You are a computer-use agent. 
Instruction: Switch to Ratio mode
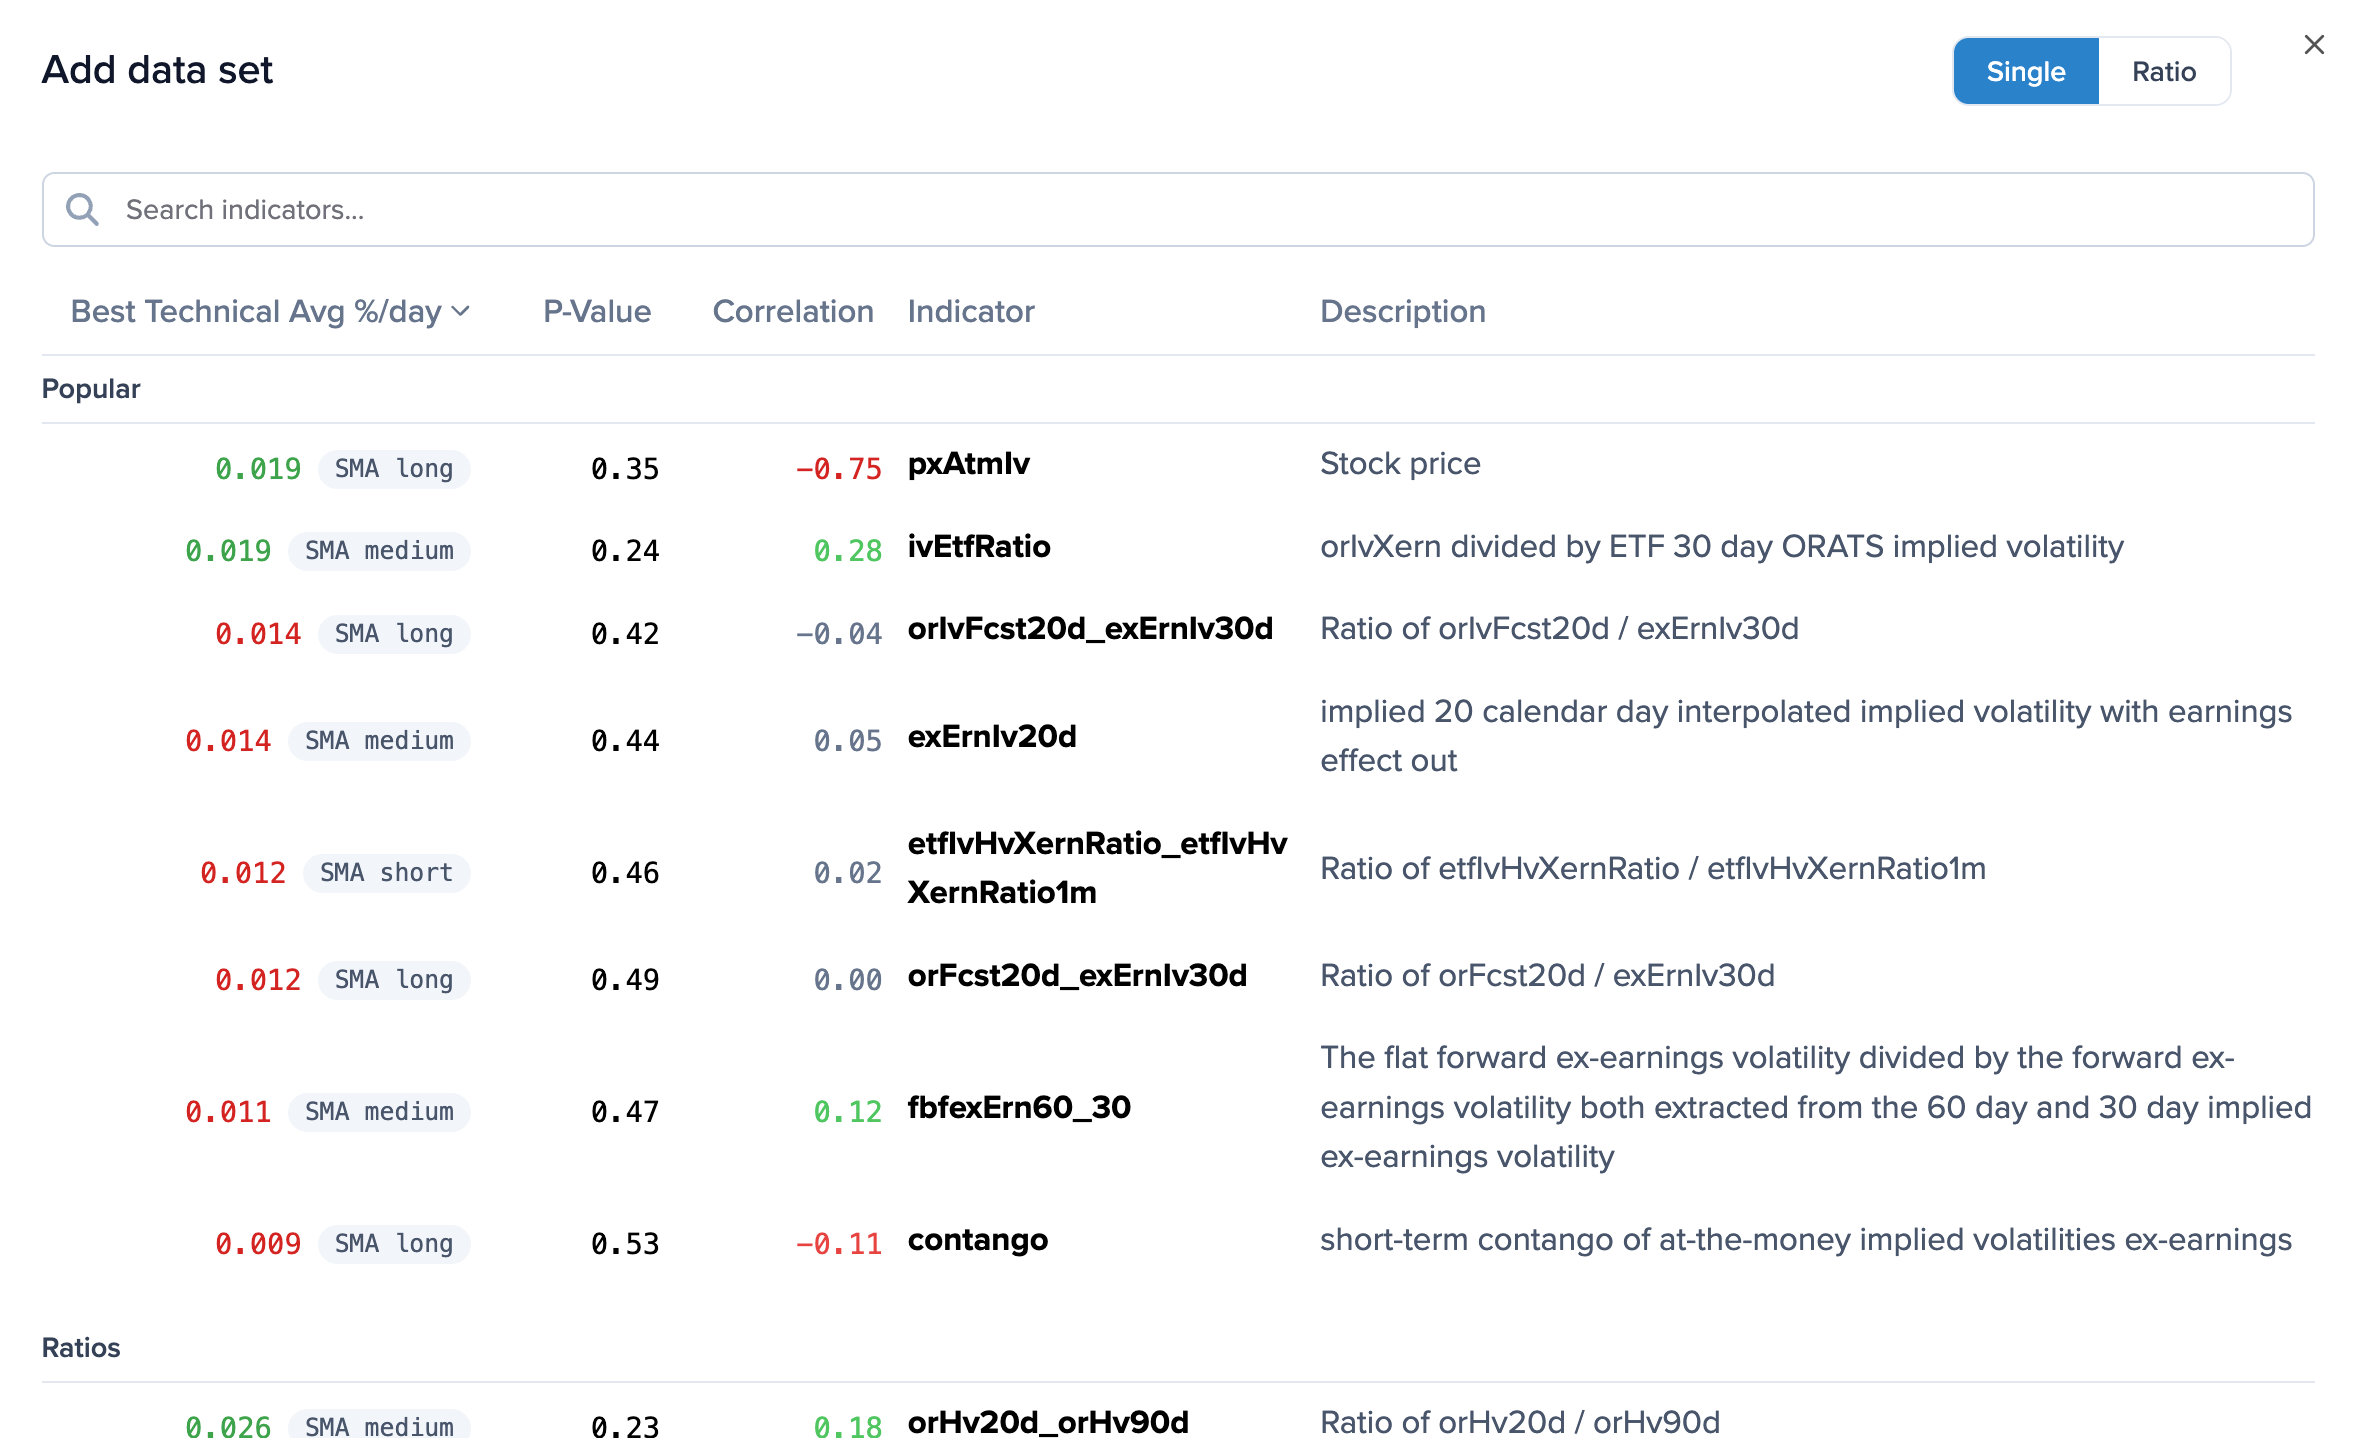[x=2163, y=72]
